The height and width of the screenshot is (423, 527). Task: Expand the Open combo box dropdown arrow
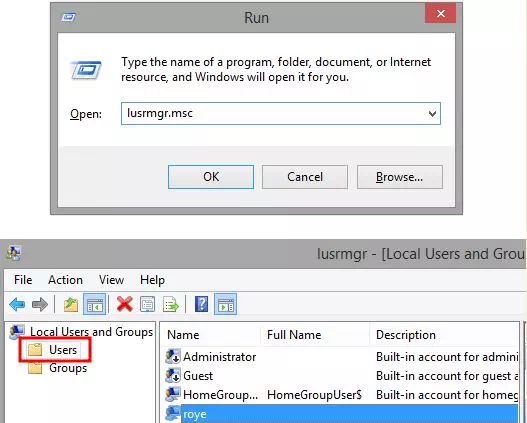tap(433, 114)
